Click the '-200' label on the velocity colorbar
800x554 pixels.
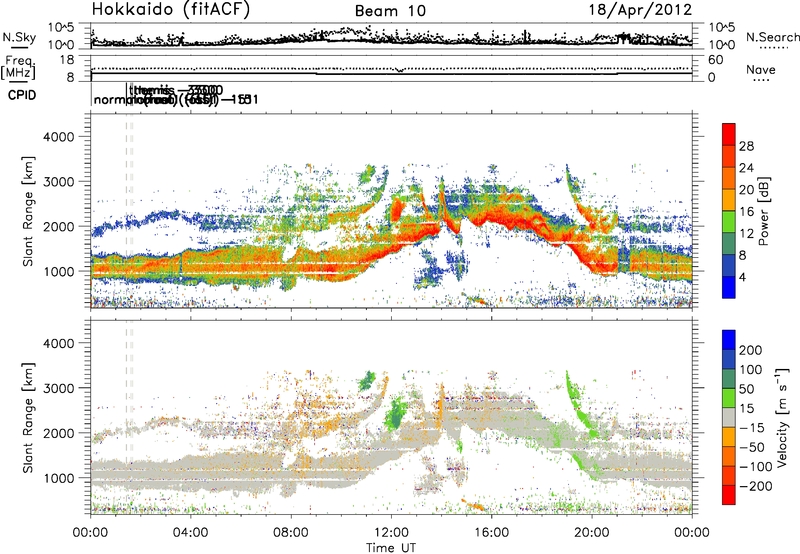coord(756,486)
